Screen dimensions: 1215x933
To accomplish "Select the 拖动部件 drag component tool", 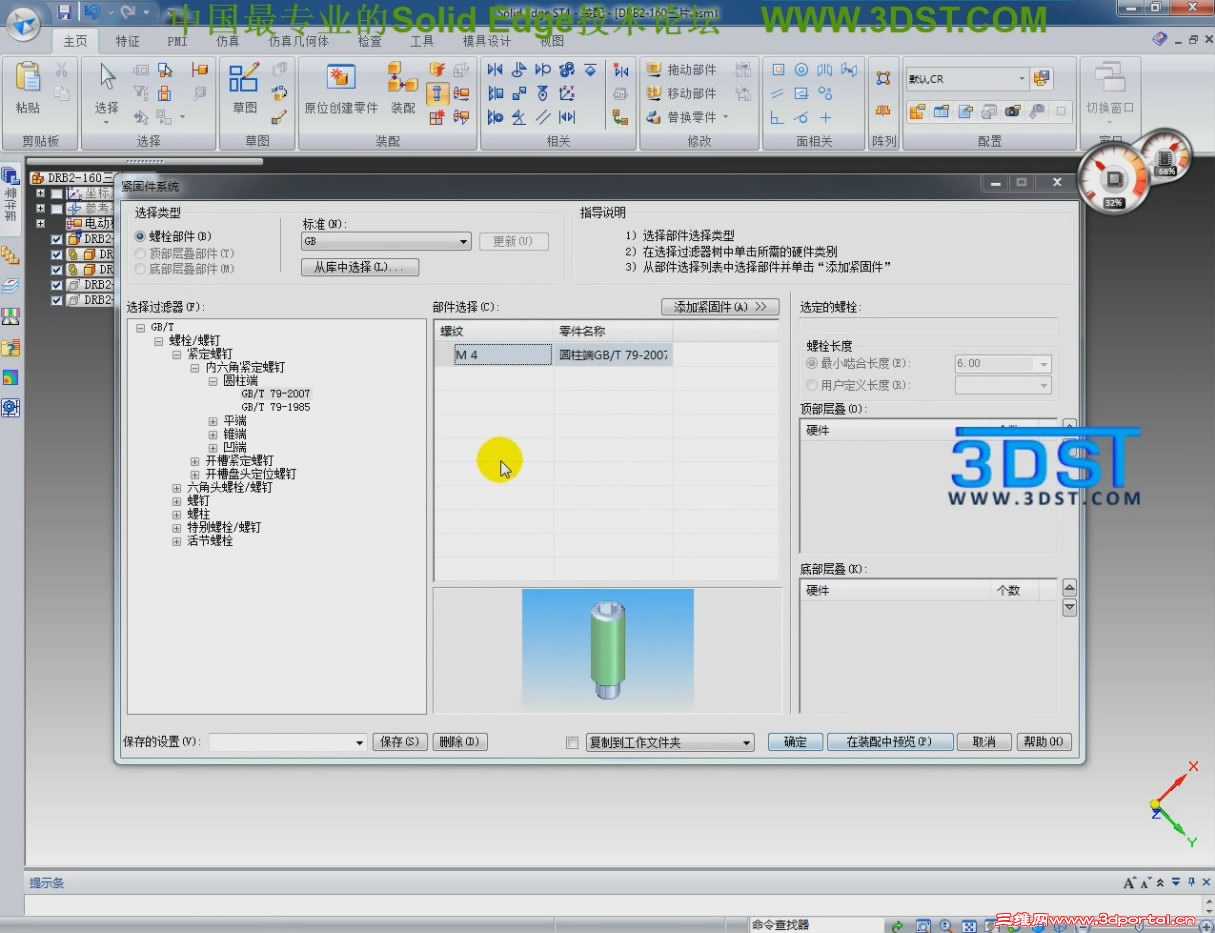I will coord(682,70).
